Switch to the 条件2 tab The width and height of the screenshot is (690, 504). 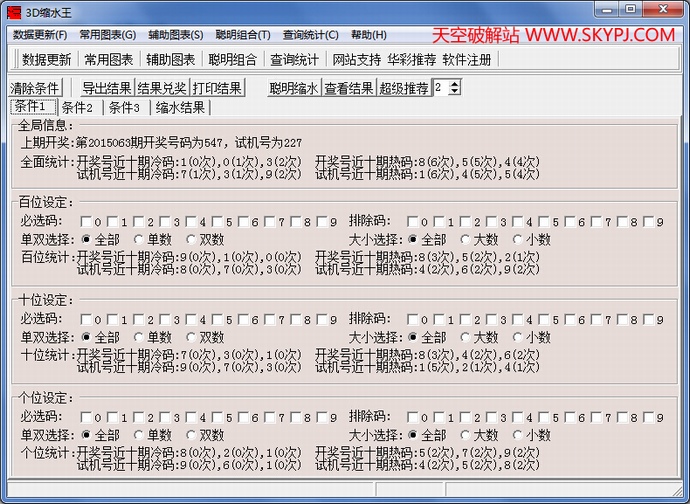pos(77,108)
